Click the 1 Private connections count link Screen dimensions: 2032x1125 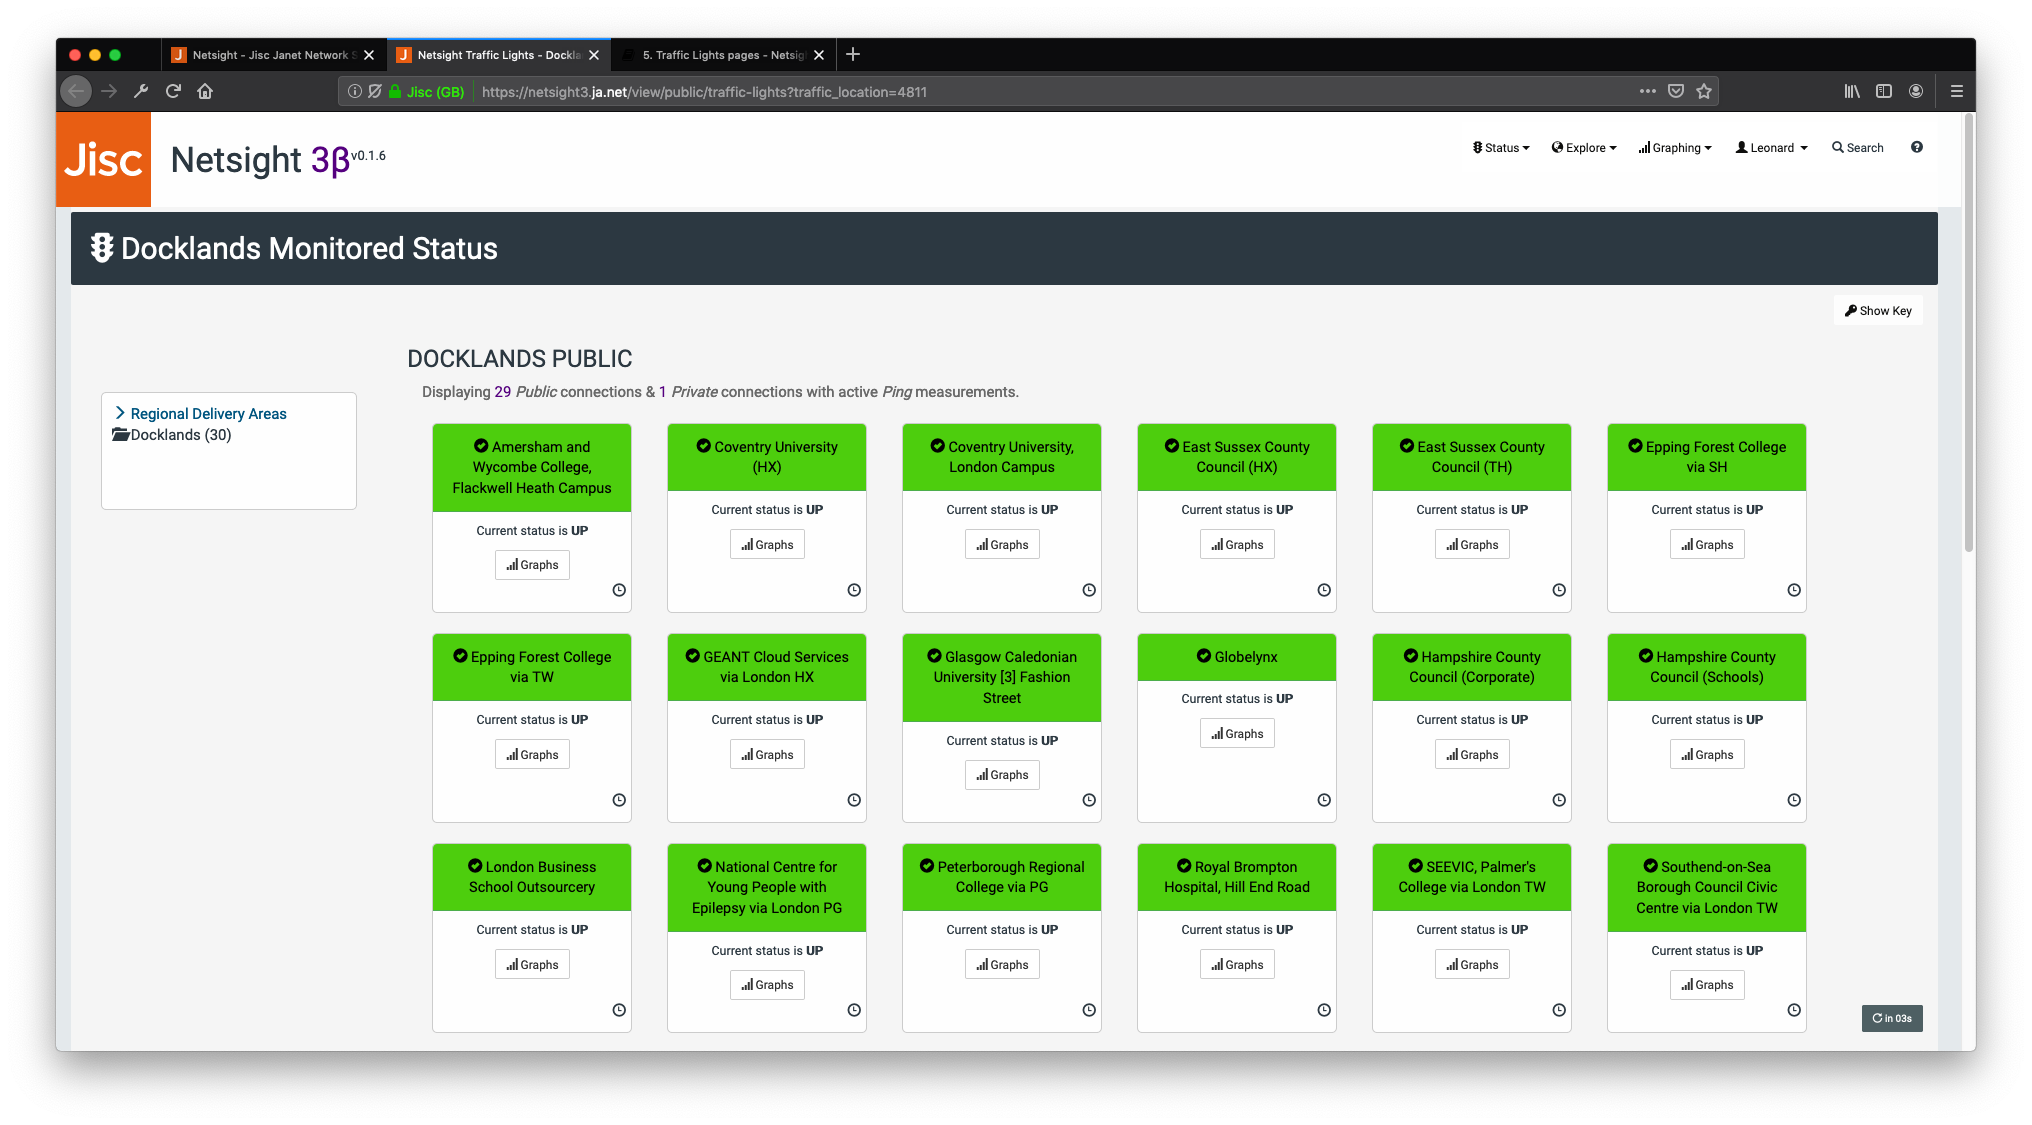point(662,392)
